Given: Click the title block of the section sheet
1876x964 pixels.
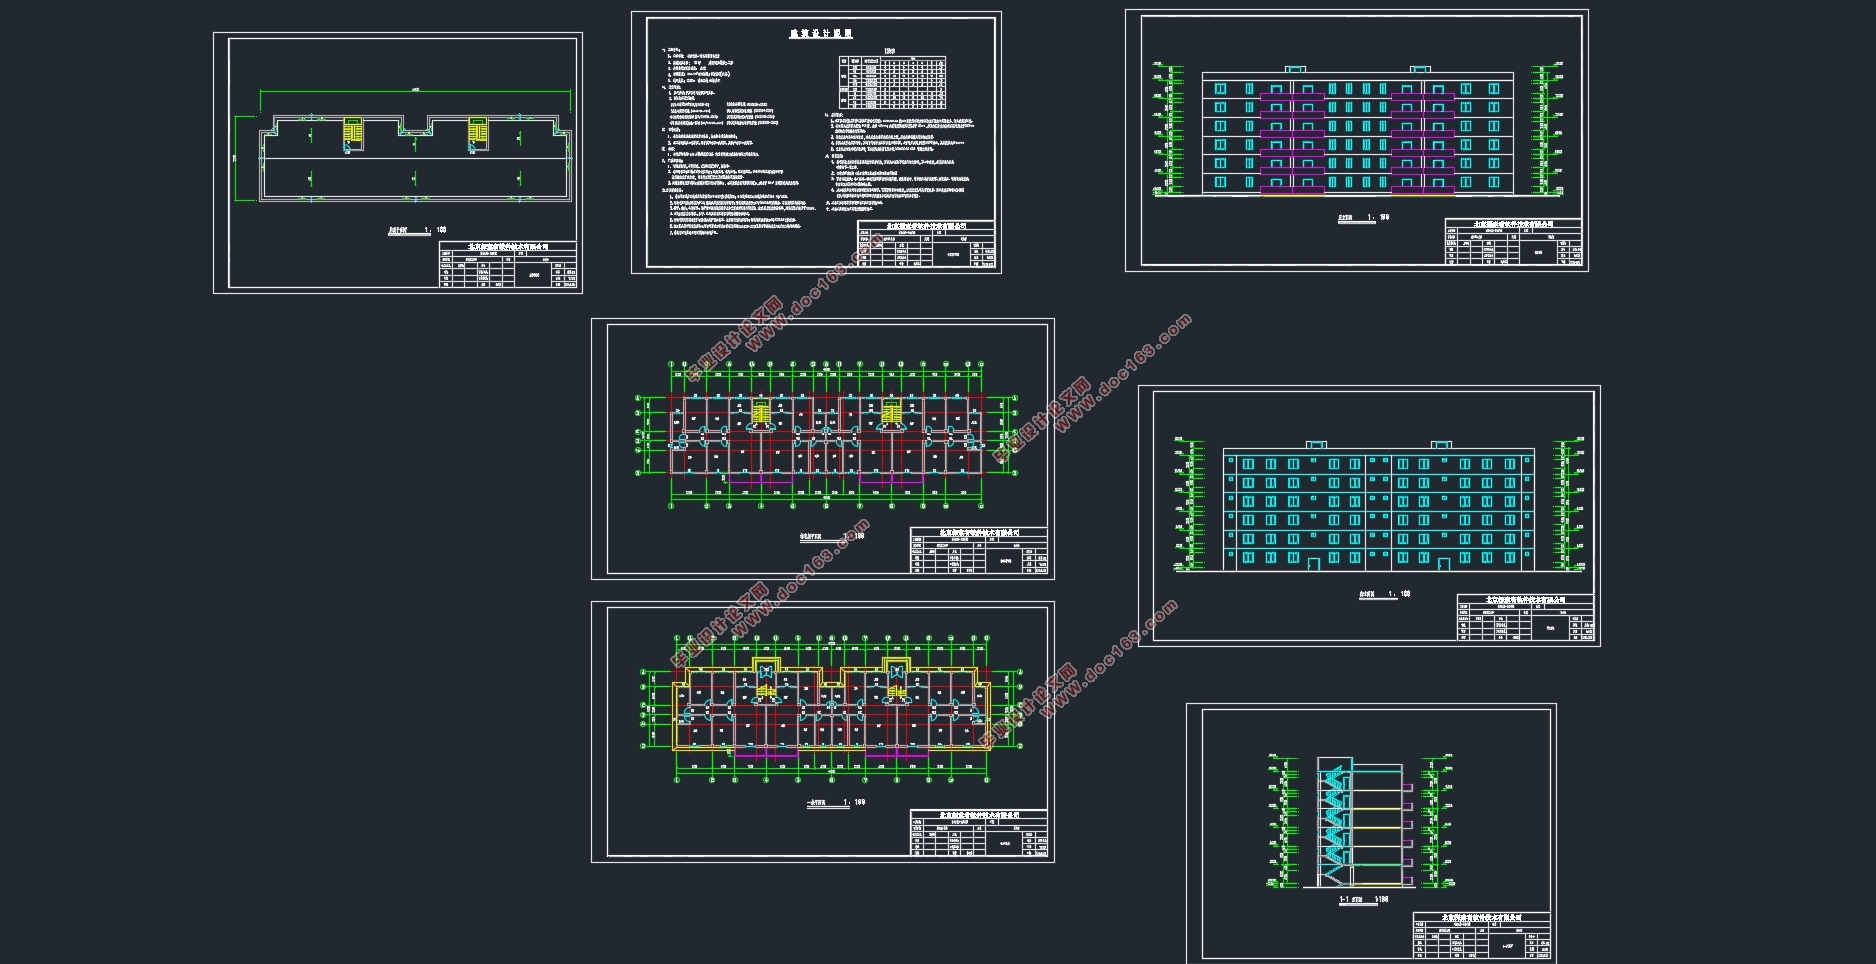Looking at the screenshot, I should pos(1482,936).
